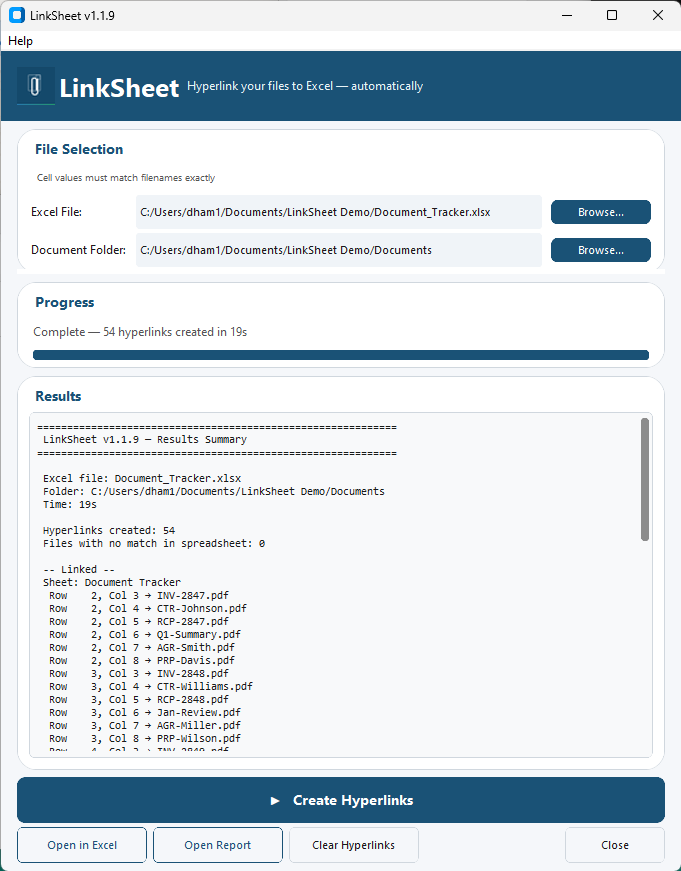
Task: Minimize the LinkSheet window
Action: point(567,16)
